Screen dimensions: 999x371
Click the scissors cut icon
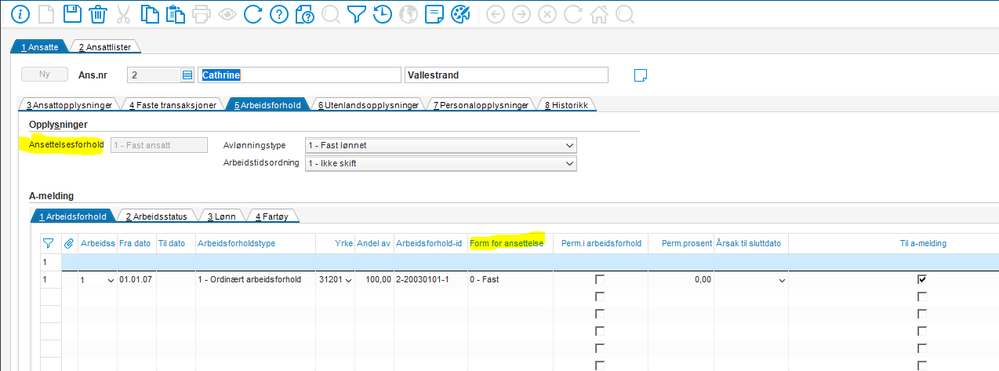(123, 14)
